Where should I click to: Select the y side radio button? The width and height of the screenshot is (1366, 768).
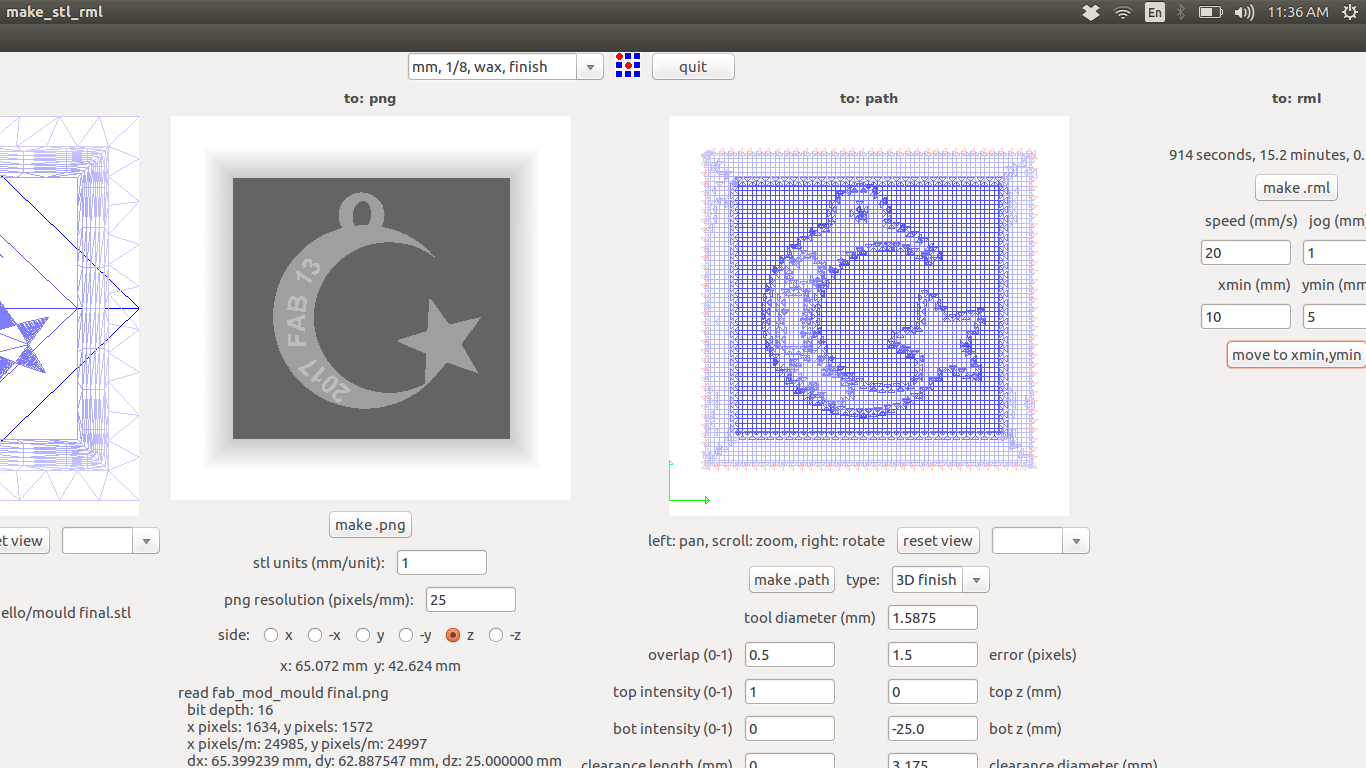363,635
